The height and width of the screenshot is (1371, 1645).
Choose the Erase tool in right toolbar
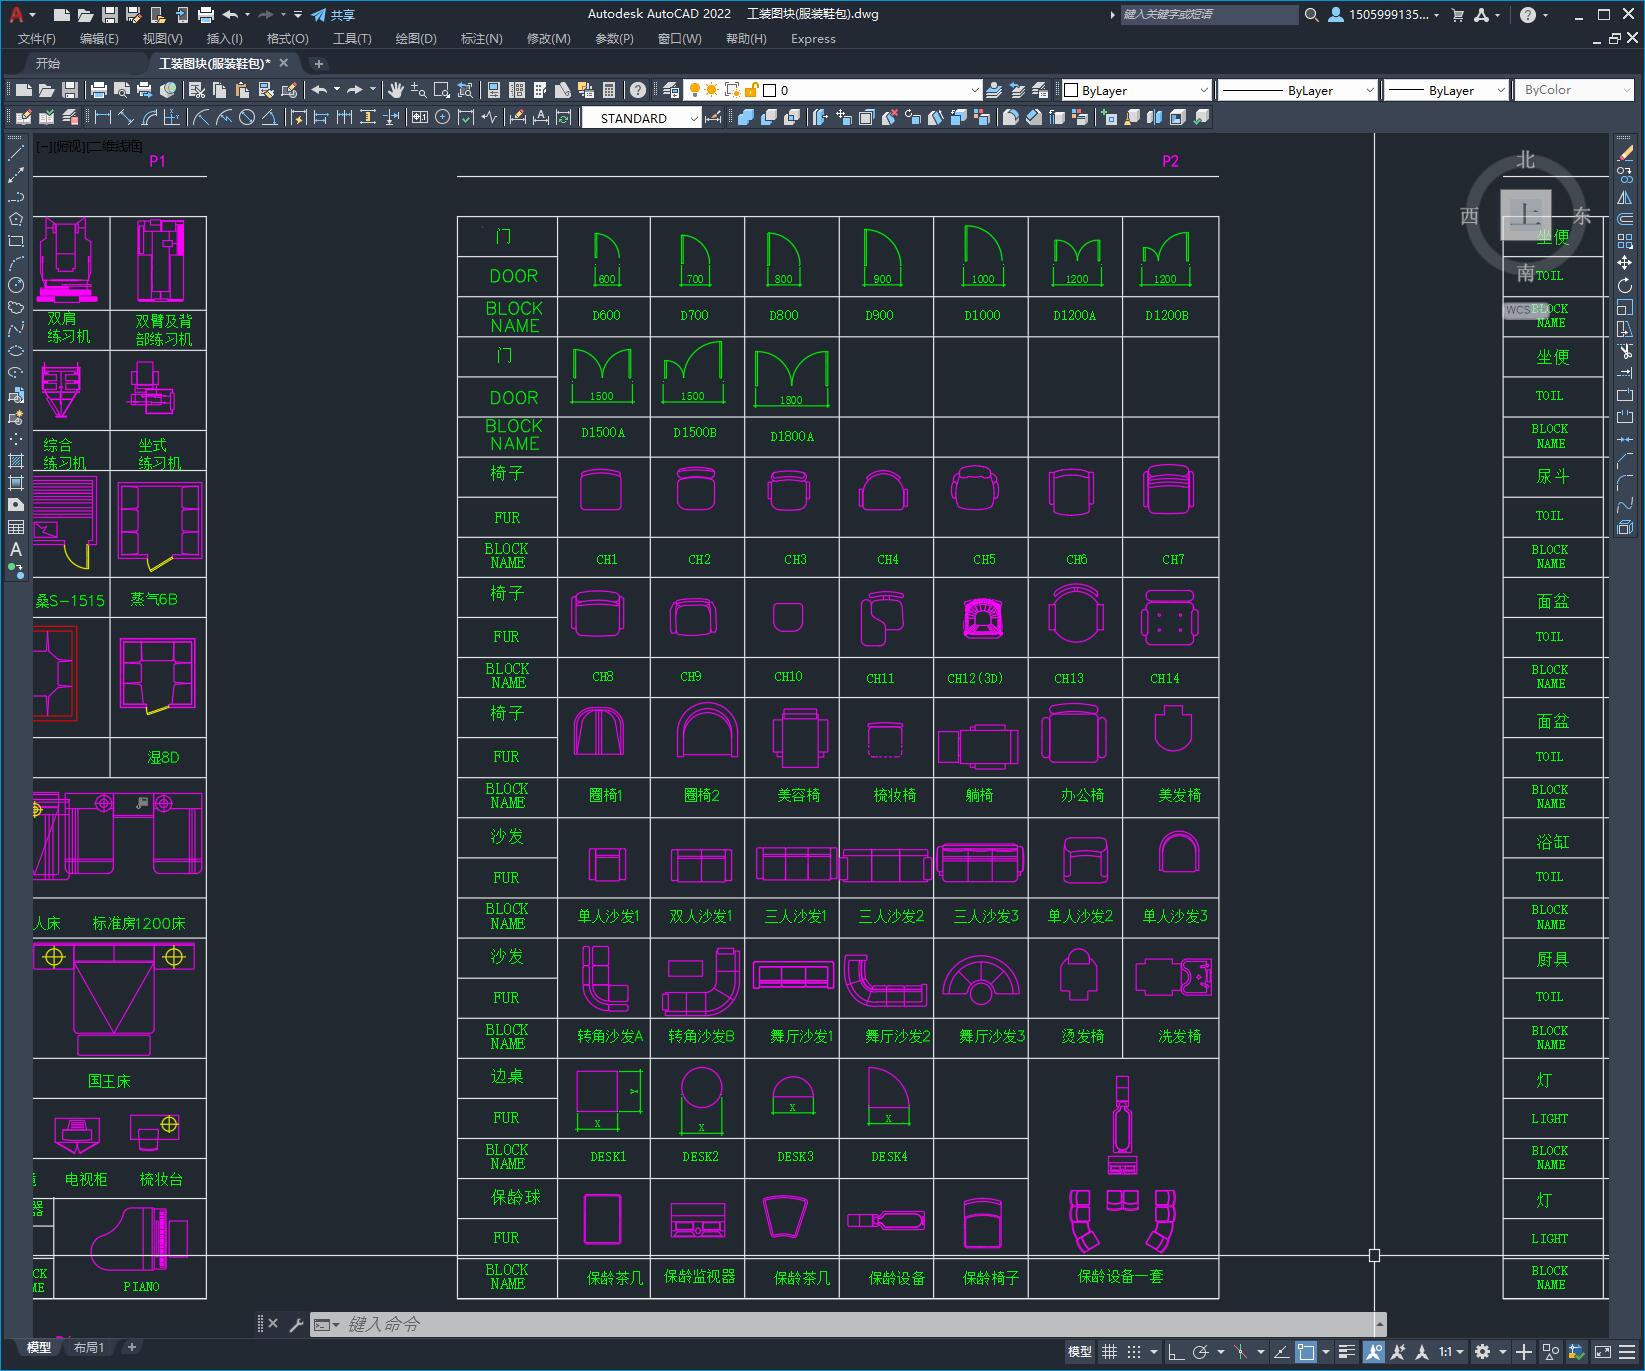[1625, 153]
